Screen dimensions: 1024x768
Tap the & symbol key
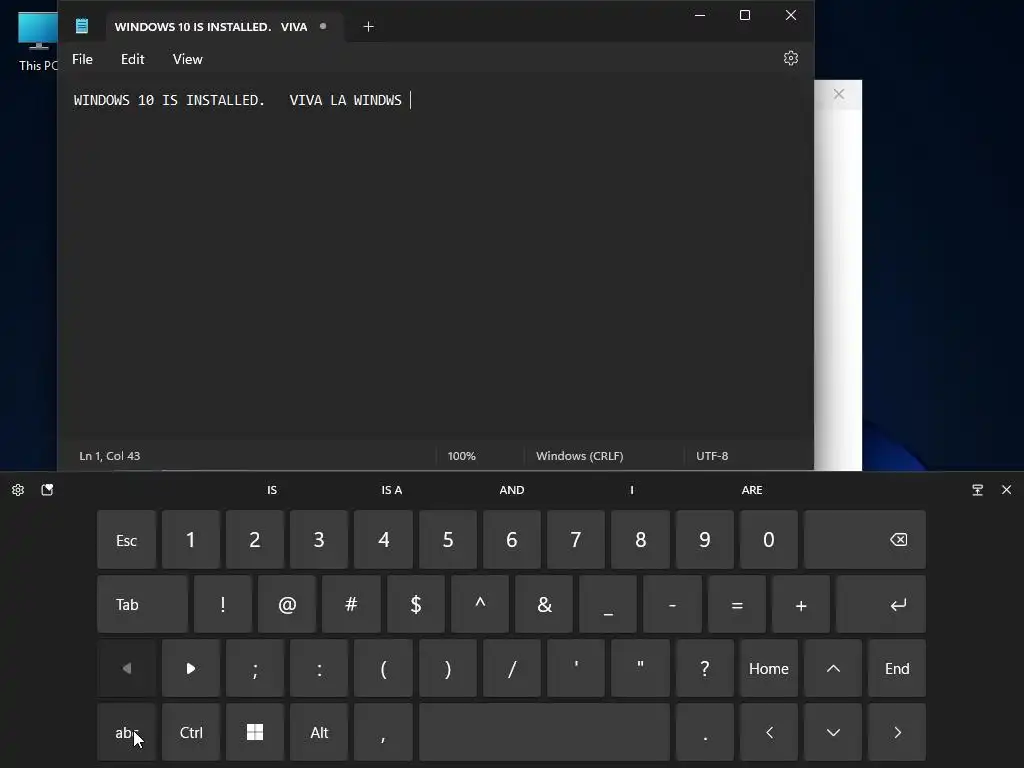(x=544, y=604)
